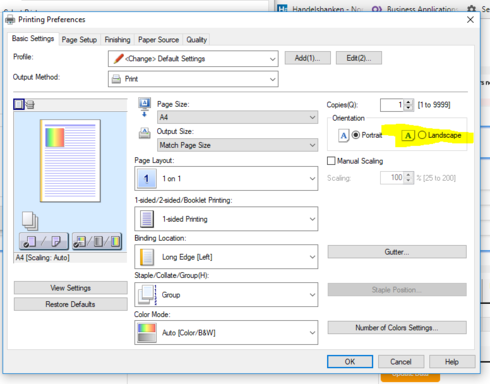Click the Business Application tab favicon in background

377,9
